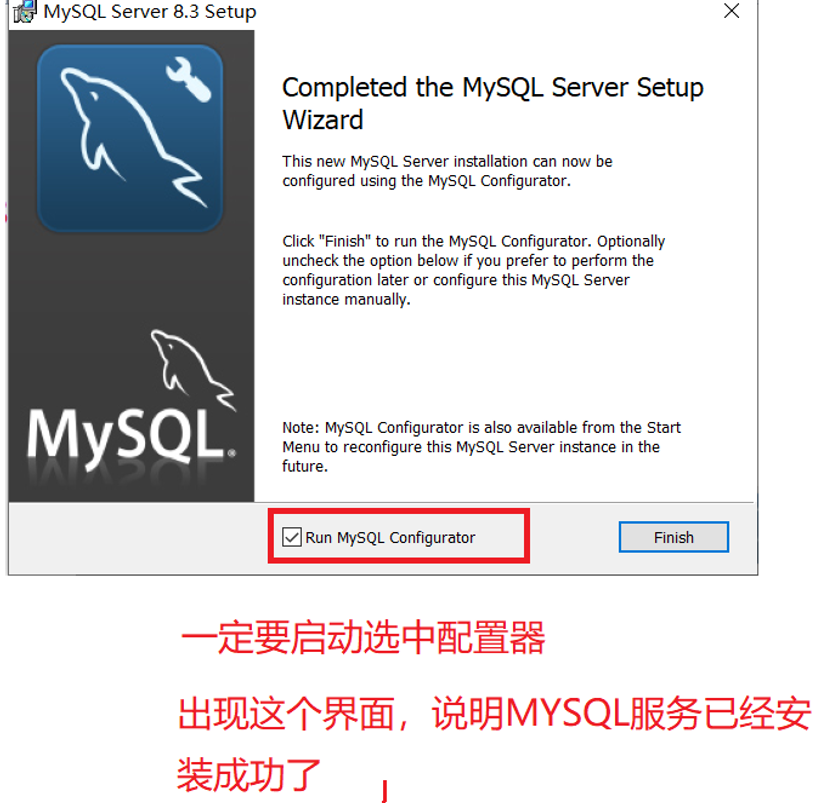
Task: Click the word "Wizard" in the heading
Action: point(323,120)
